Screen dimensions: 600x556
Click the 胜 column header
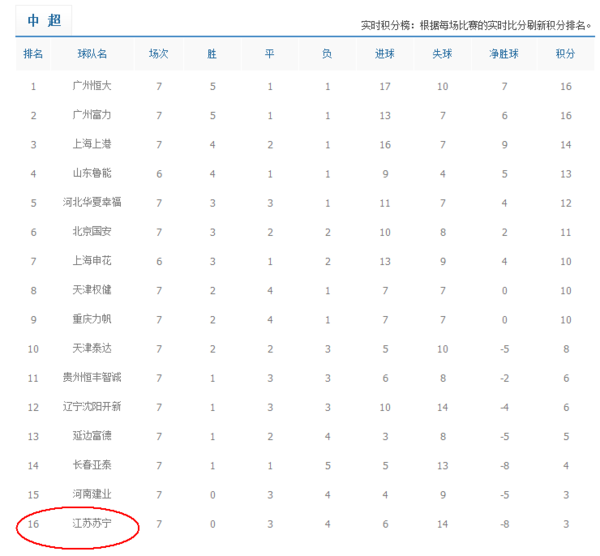coord(212,54)
